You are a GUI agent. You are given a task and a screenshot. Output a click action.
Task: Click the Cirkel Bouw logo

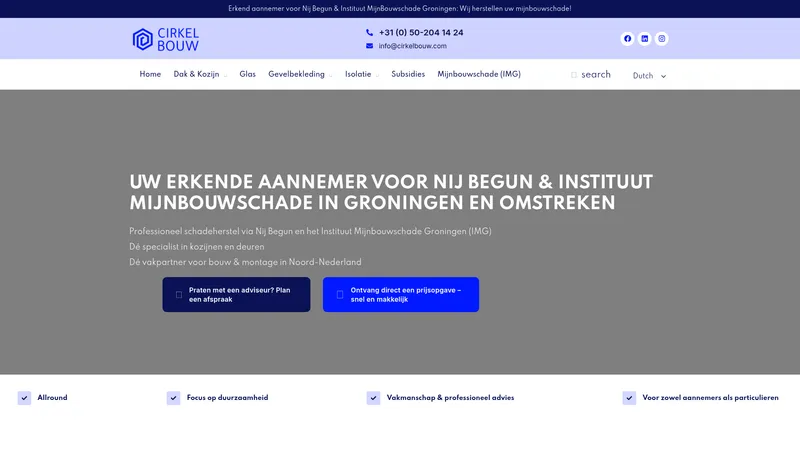(x=166, y=39)
